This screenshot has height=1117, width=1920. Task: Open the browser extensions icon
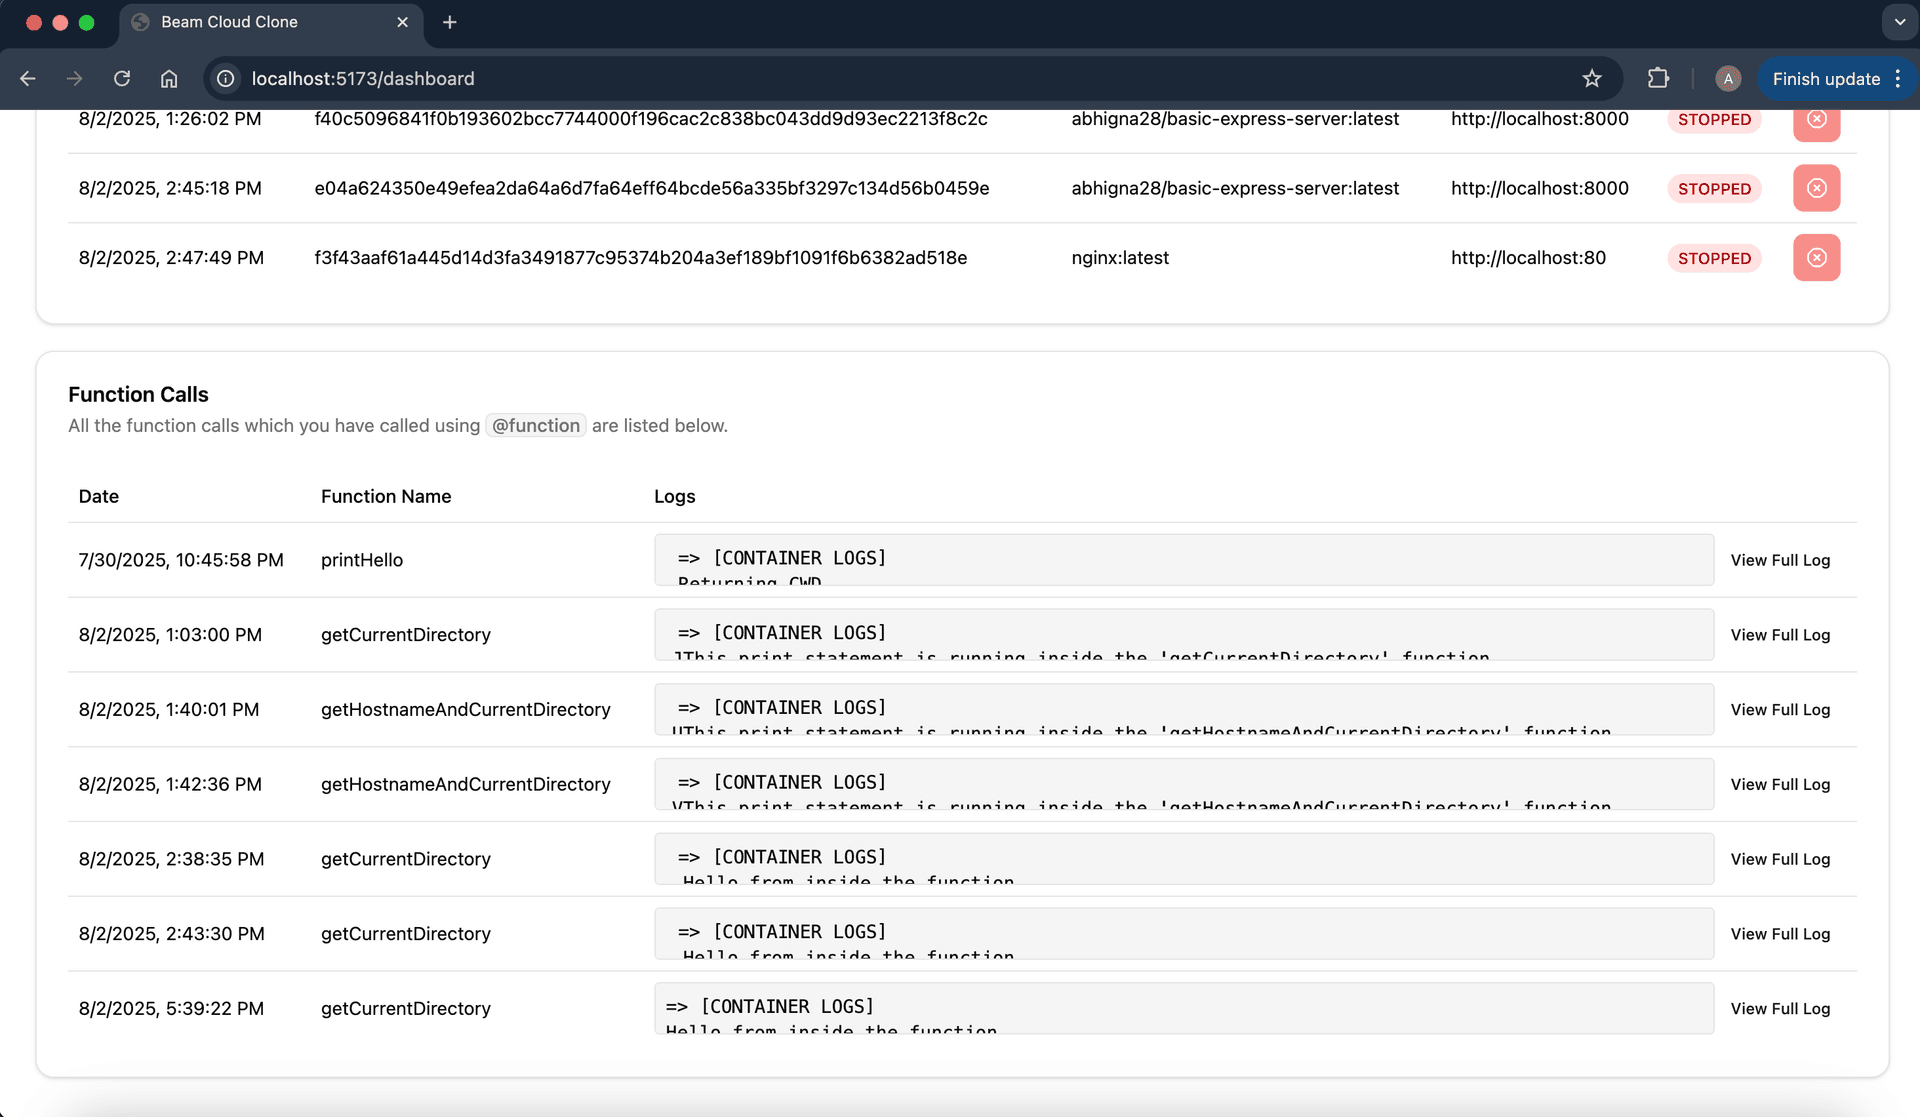tap(1659, 78)
